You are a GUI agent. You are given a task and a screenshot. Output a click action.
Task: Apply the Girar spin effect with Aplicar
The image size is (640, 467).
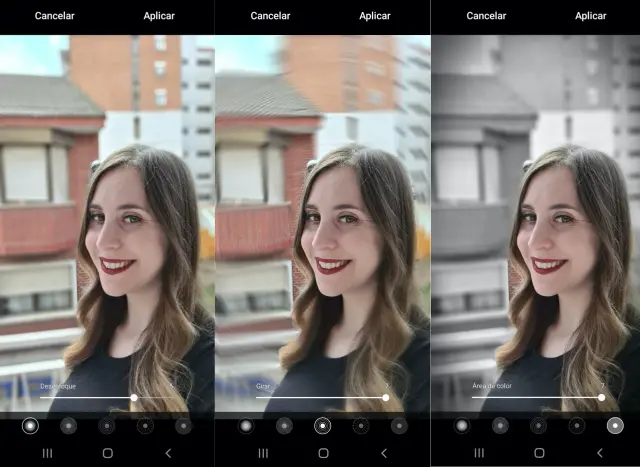375,16
